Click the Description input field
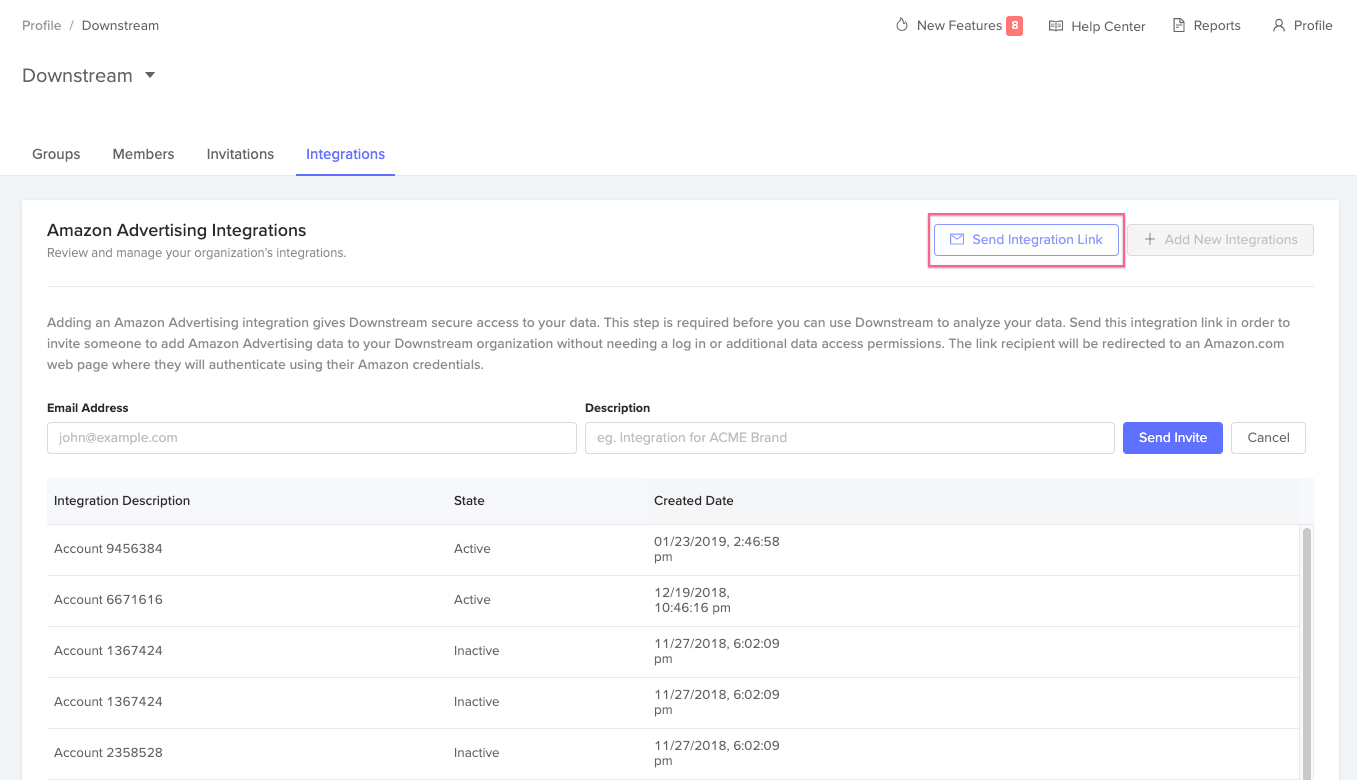The width and height of the screenshot is (1357, 780). tap(849, 437)
